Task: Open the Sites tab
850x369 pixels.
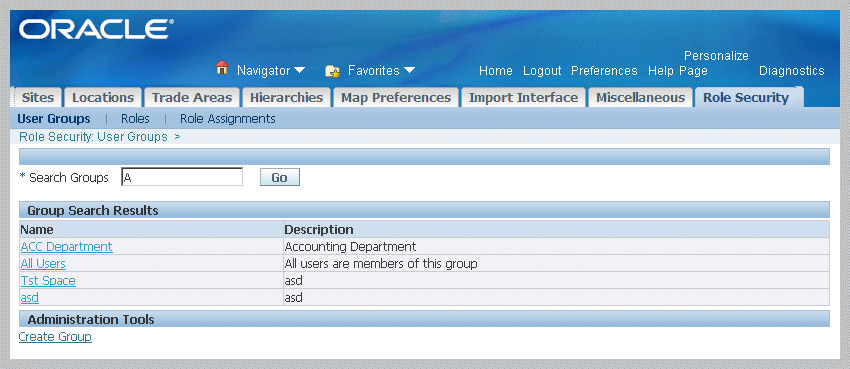Action: (37, 98)
